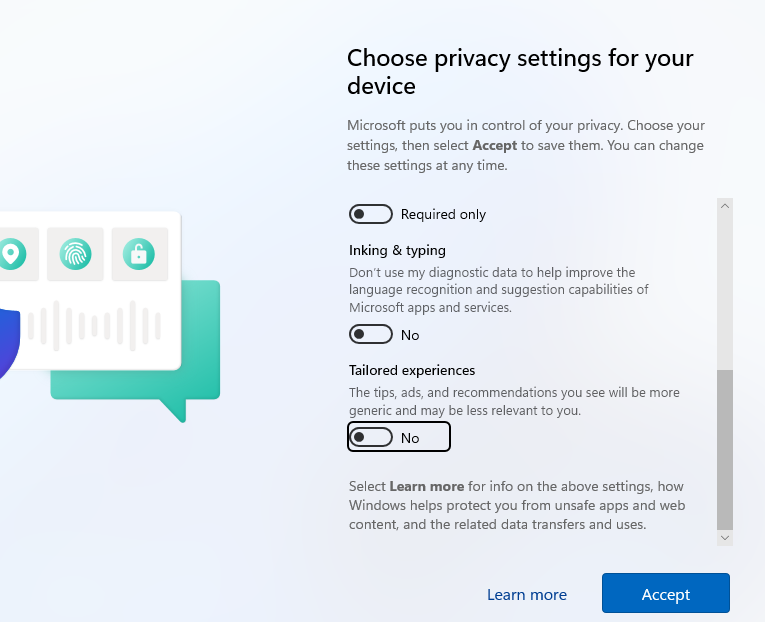Viewport: 765px width, 622px height.
Task: Turn on the Tailored experiences switch
Action: (x=370, y=437)
